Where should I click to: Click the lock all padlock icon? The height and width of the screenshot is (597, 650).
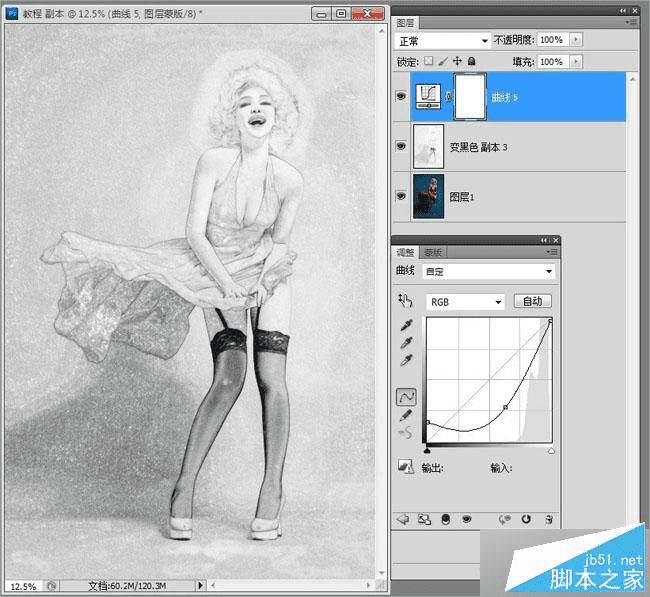[471, 61]
